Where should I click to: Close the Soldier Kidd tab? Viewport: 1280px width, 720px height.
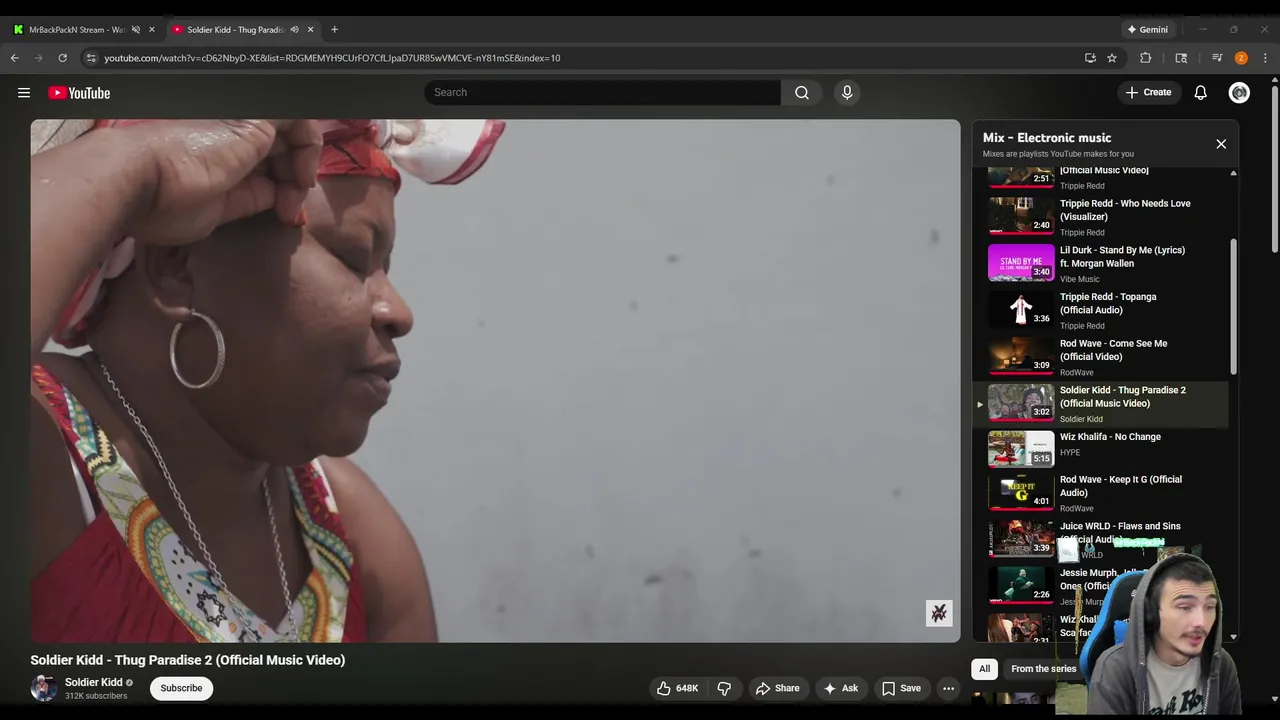310,29
